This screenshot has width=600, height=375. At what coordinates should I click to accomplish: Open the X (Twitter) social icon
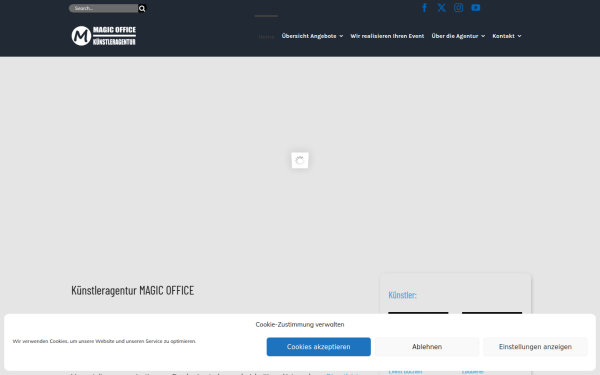442,8
